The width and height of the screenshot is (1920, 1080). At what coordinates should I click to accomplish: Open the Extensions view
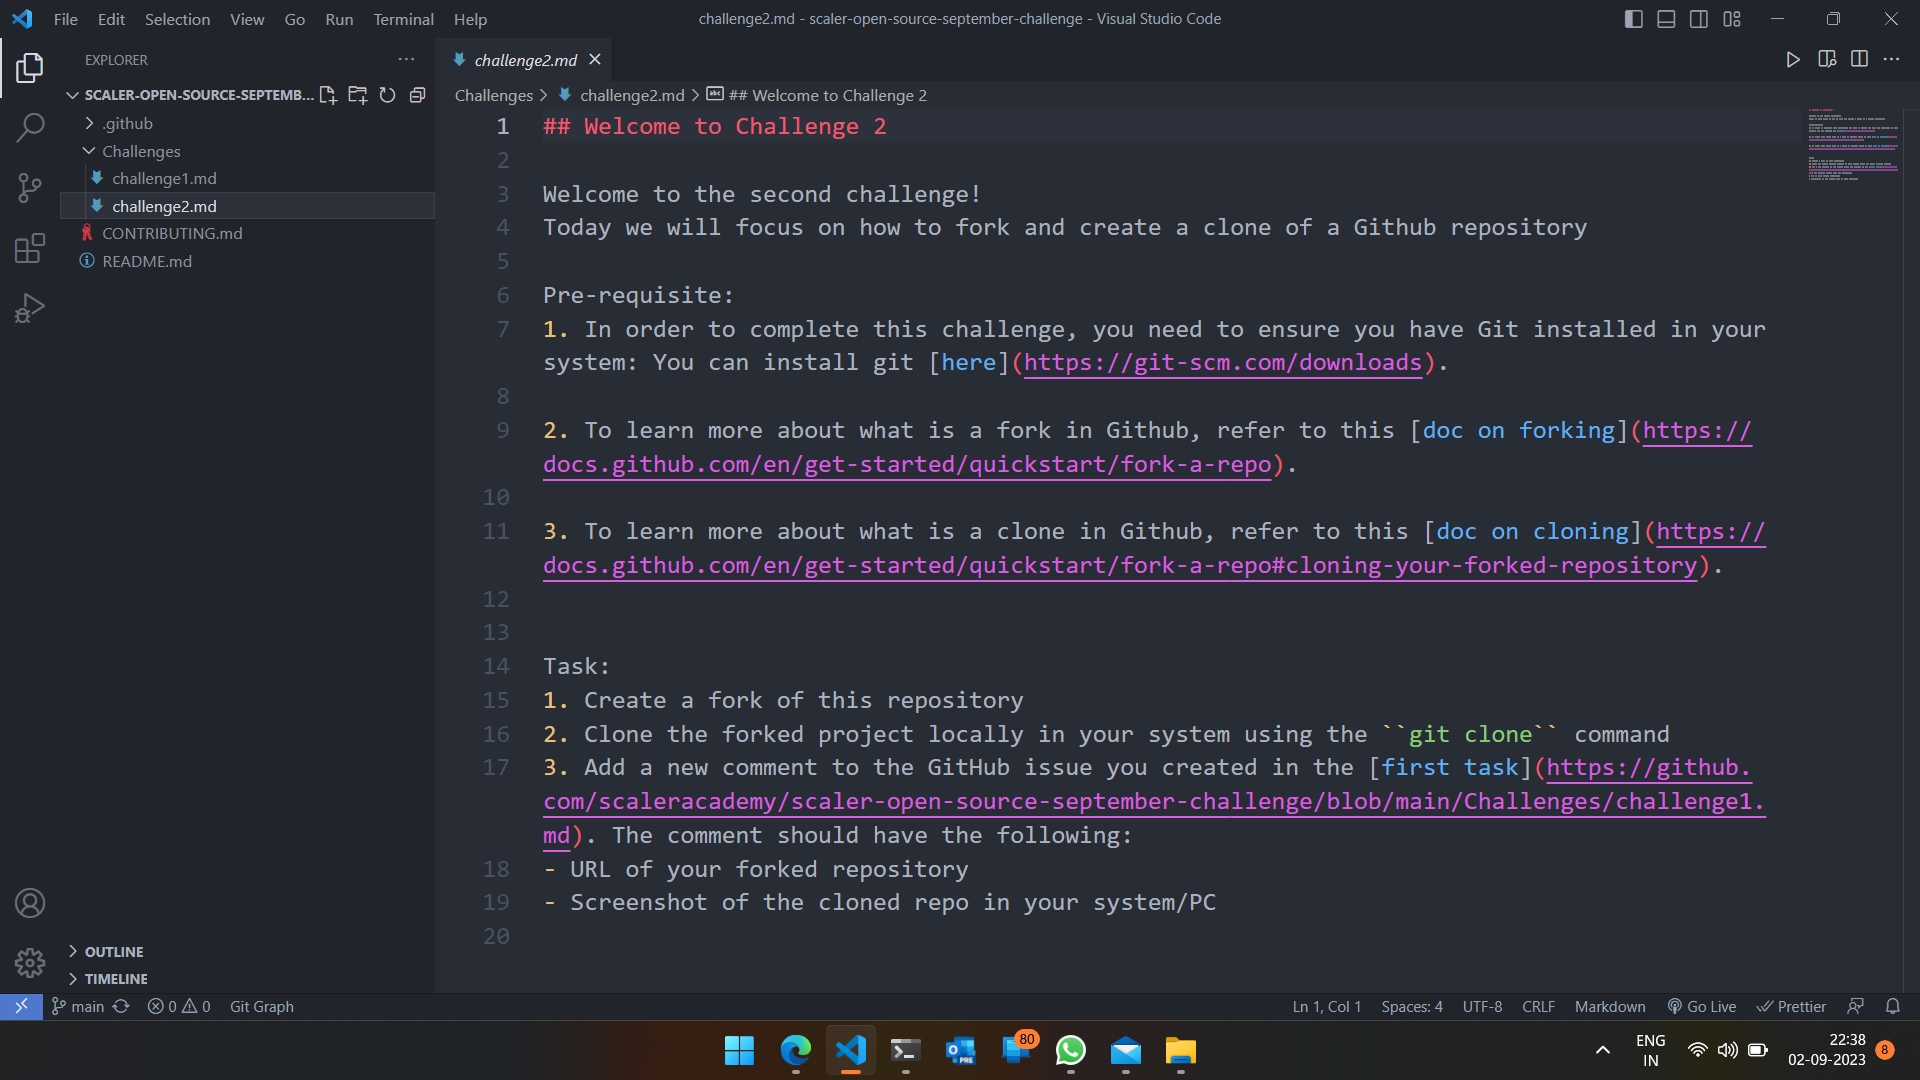coord(31,248)
